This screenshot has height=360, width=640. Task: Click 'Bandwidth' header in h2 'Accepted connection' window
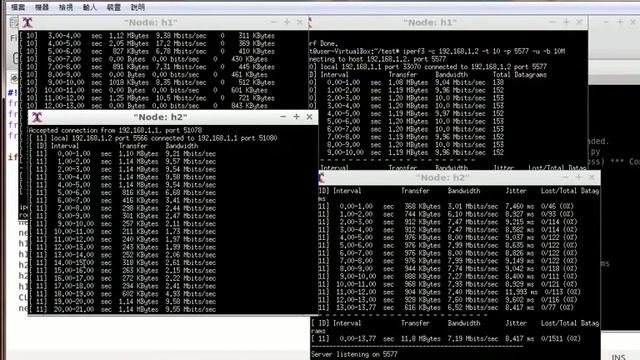pyautogui.click(x=182, y=146)
